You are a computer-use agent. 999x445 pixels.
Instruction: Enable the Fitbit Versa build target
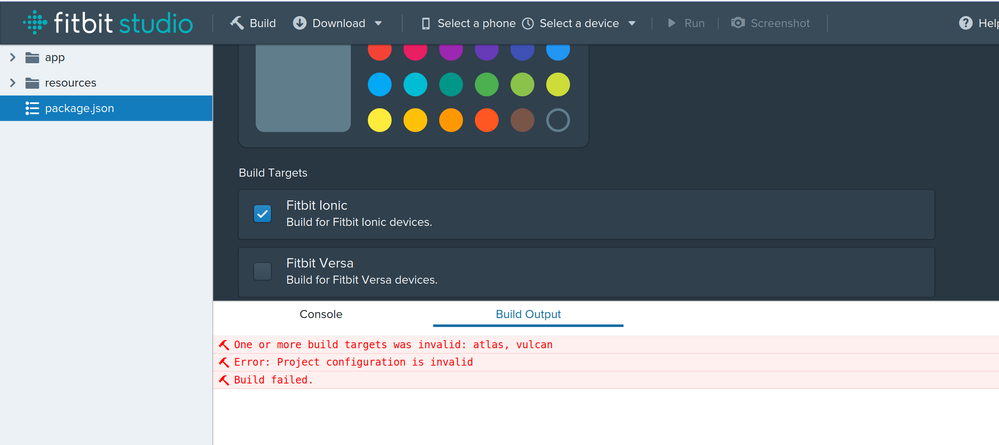pyautogui.click(x=262, y=271)
